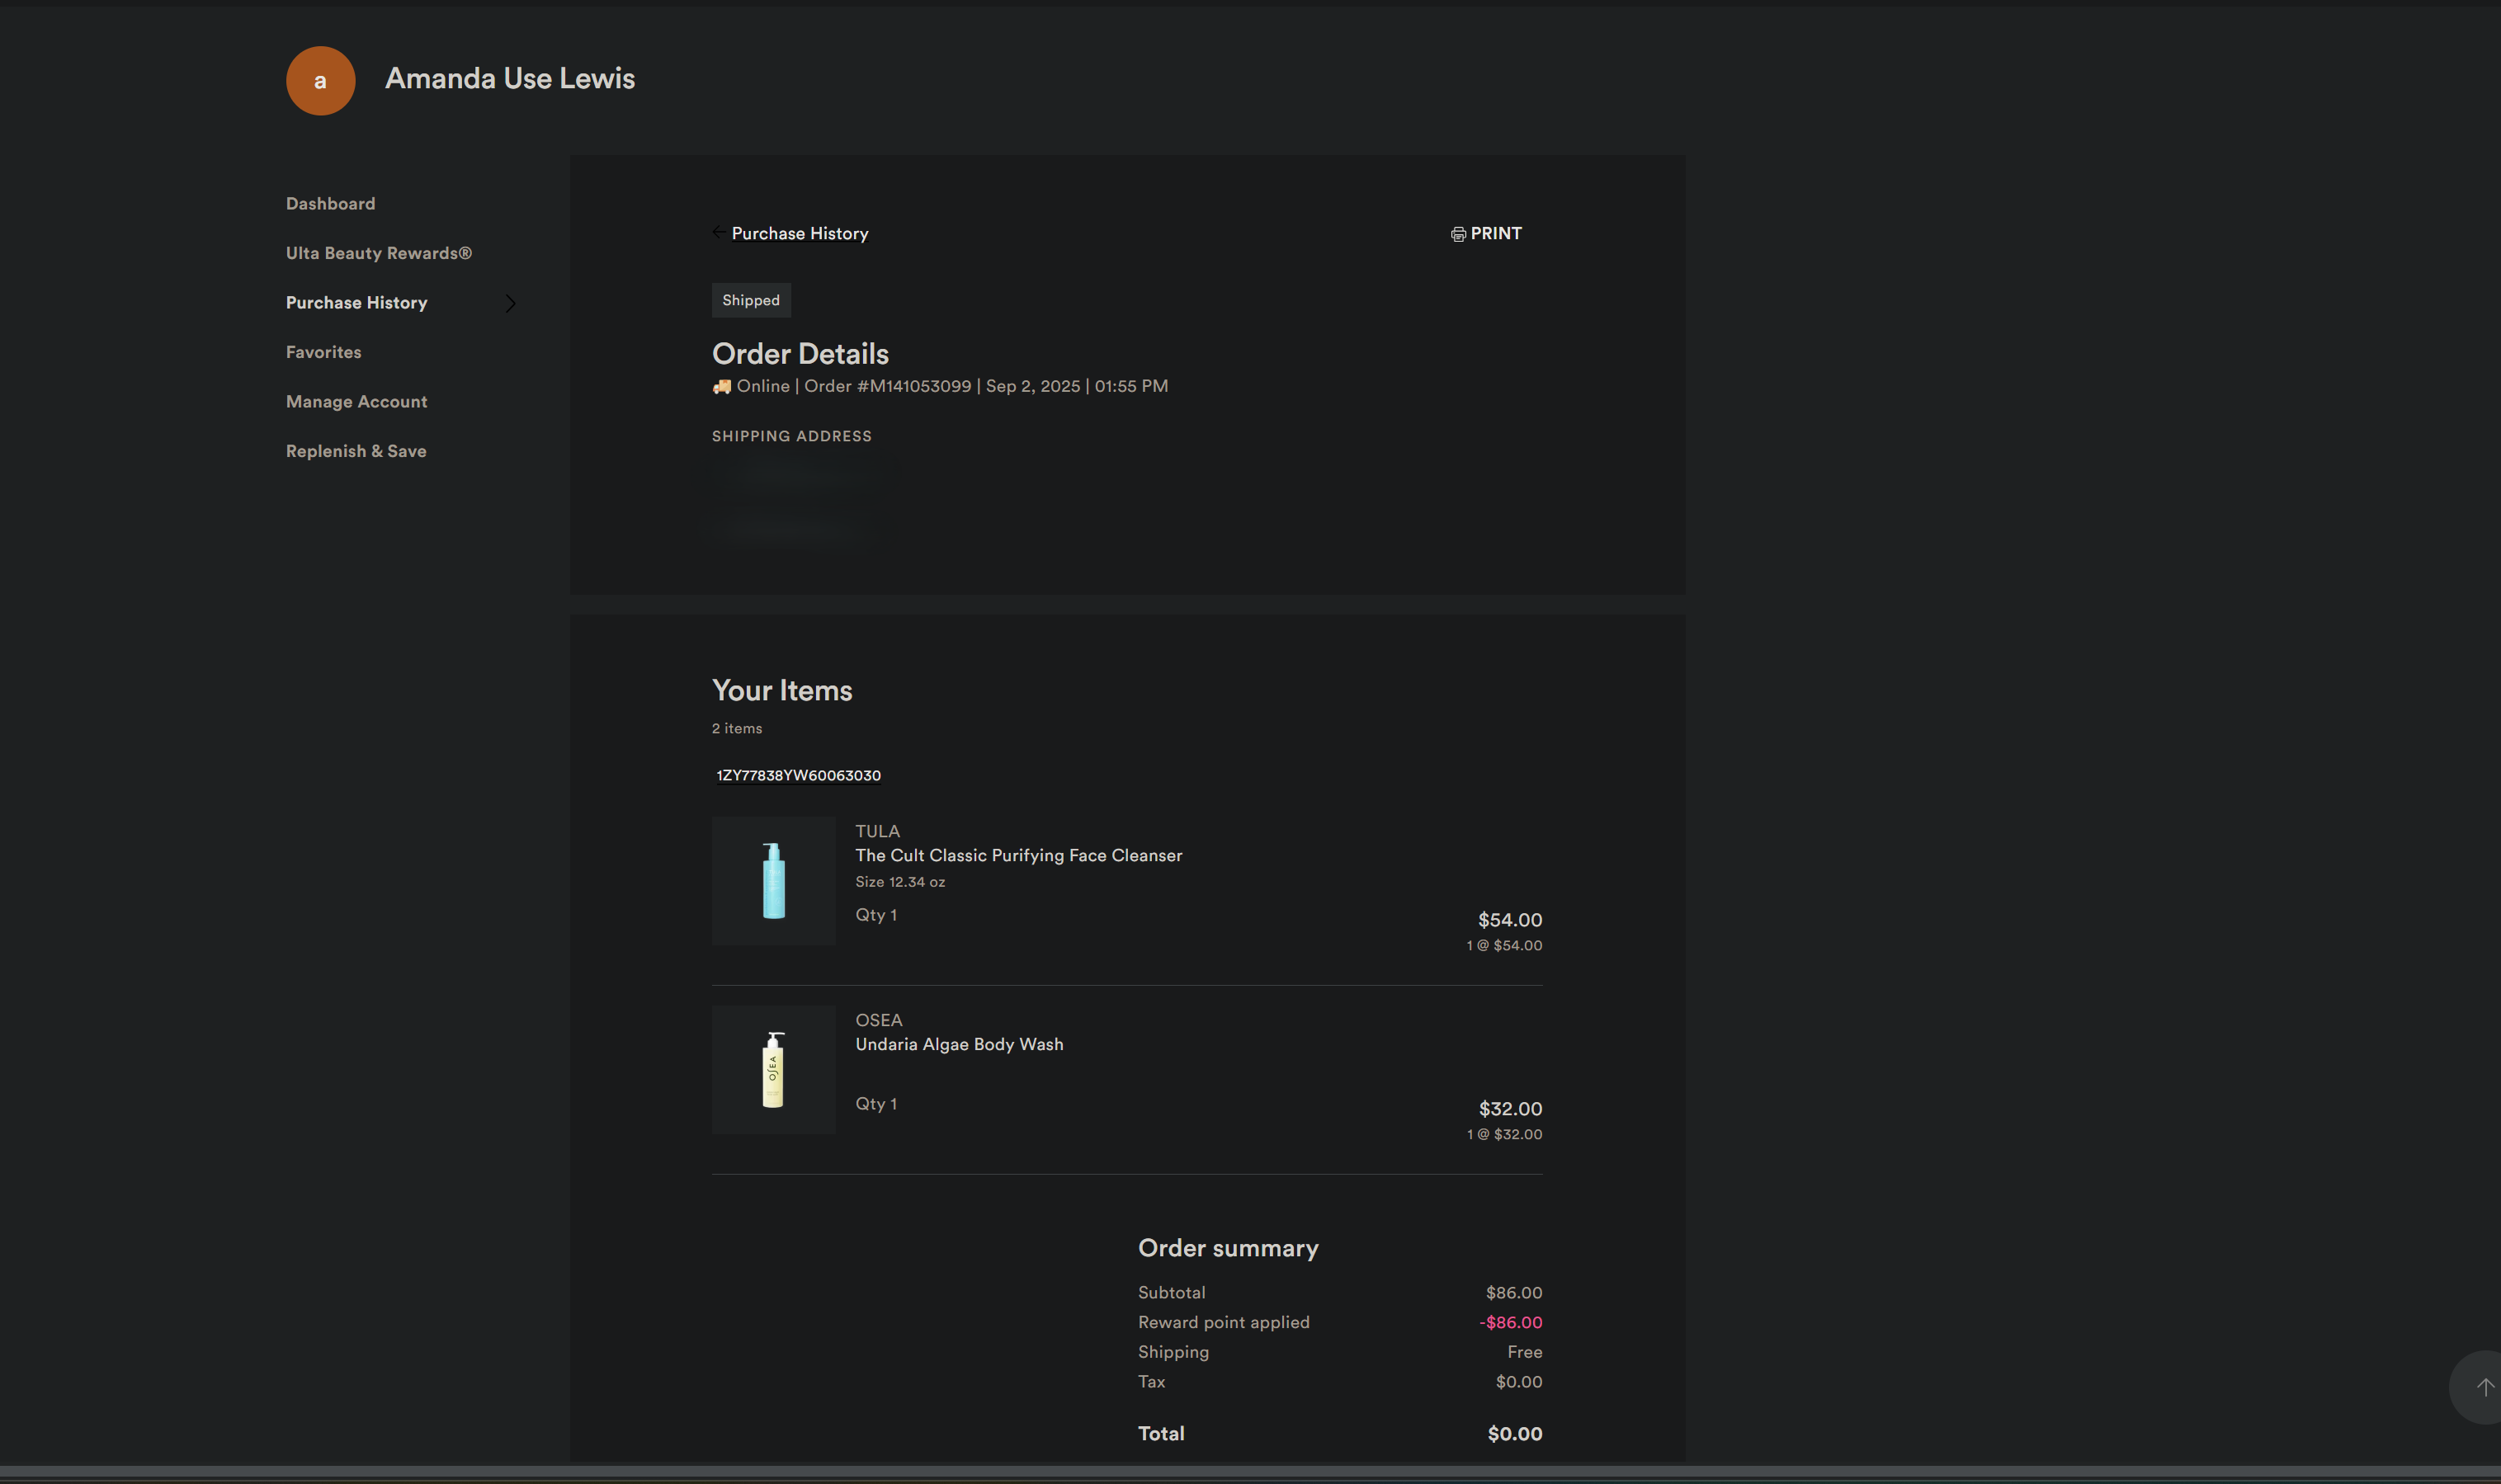Expand the Purchase History sidebar chevron
2501x1484 pixels.
click(x=511, y=303)
